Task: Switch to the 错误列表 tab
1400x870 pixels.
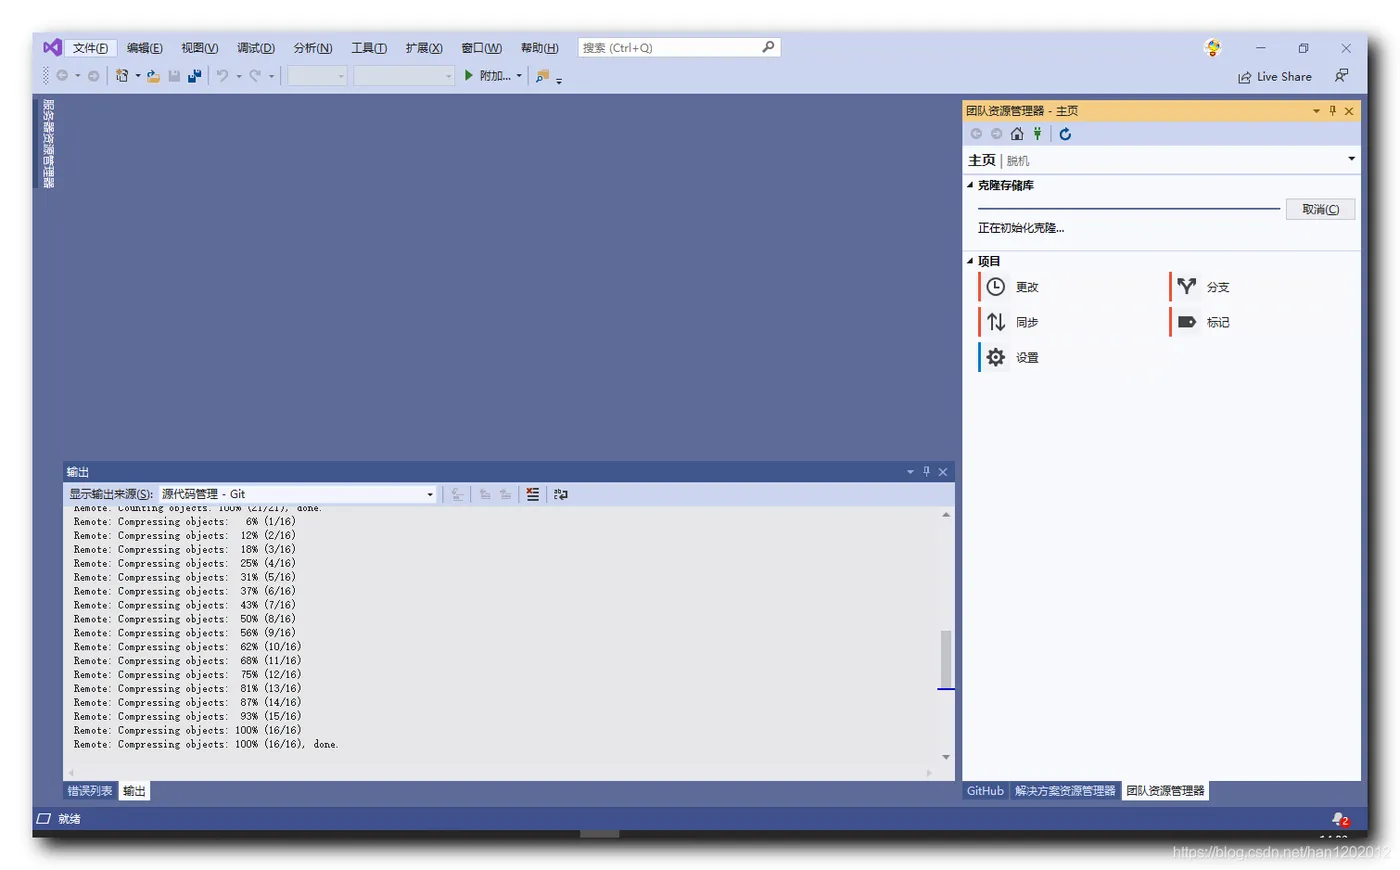Action: [x=90, y=791]
